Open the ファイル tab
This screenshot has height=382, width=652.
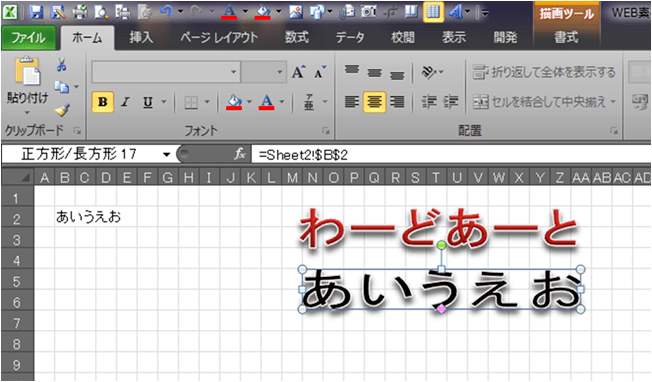(28, 38)
